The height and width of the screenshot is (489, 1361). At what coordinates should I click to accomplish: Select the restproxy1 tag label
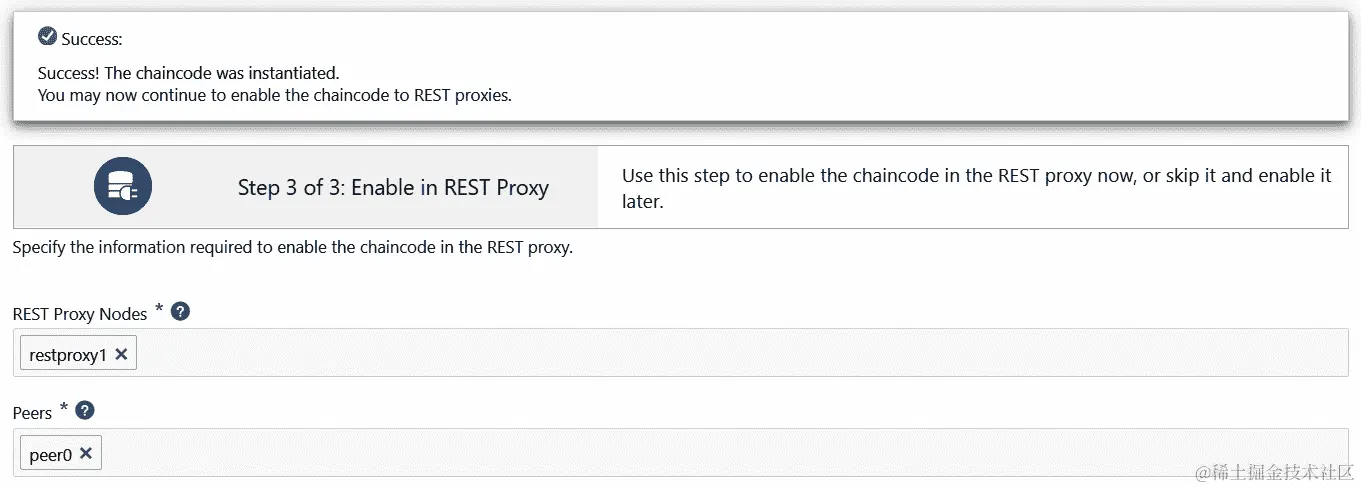(x=68, y=355)
